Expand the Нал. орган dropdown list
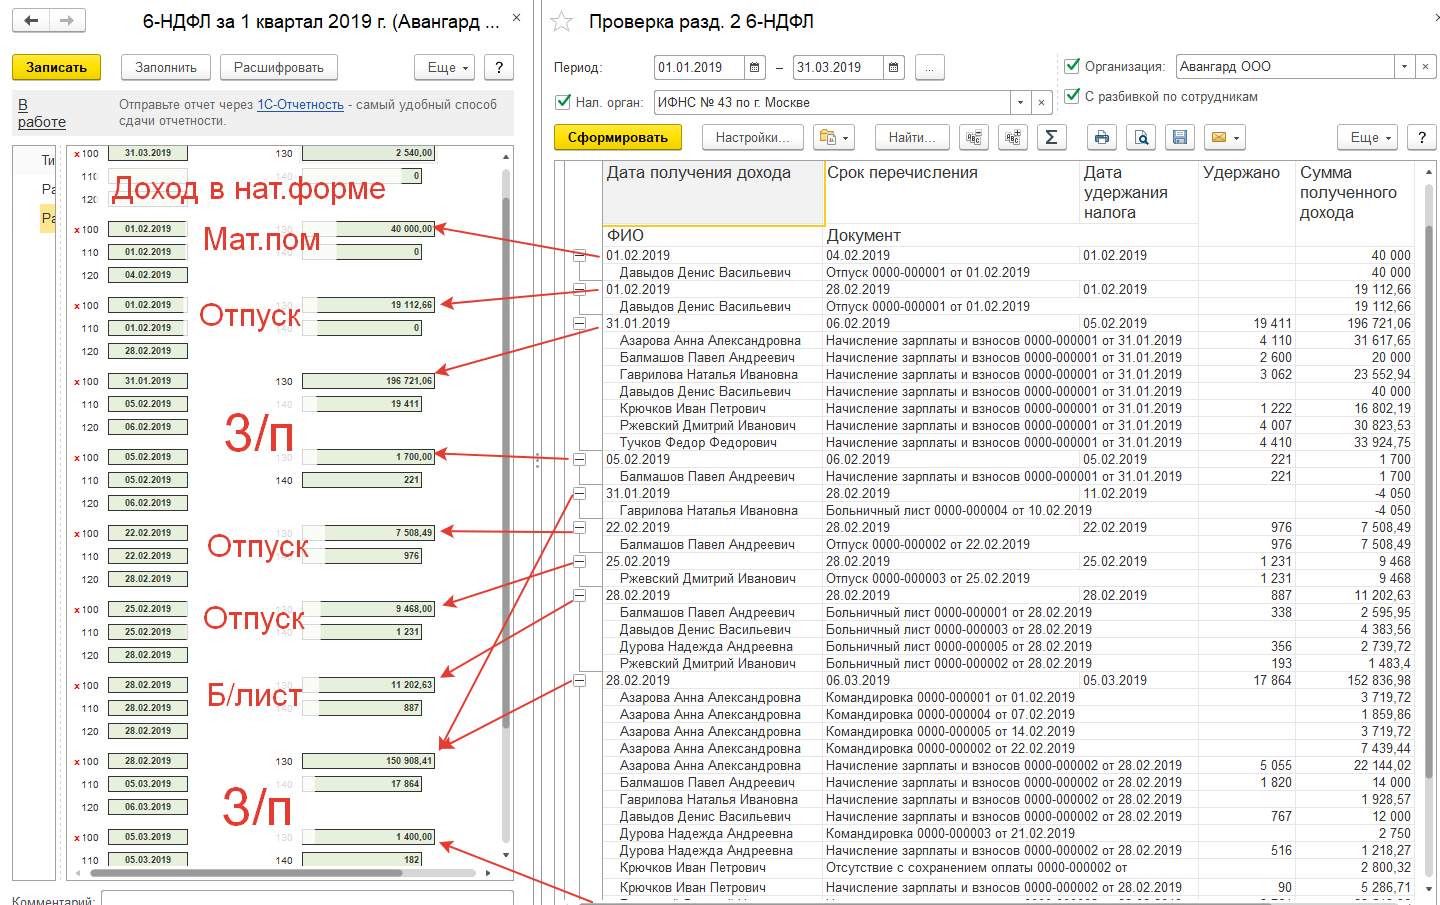Viewport: 1440px width, 905px height. click(1020, 102)
